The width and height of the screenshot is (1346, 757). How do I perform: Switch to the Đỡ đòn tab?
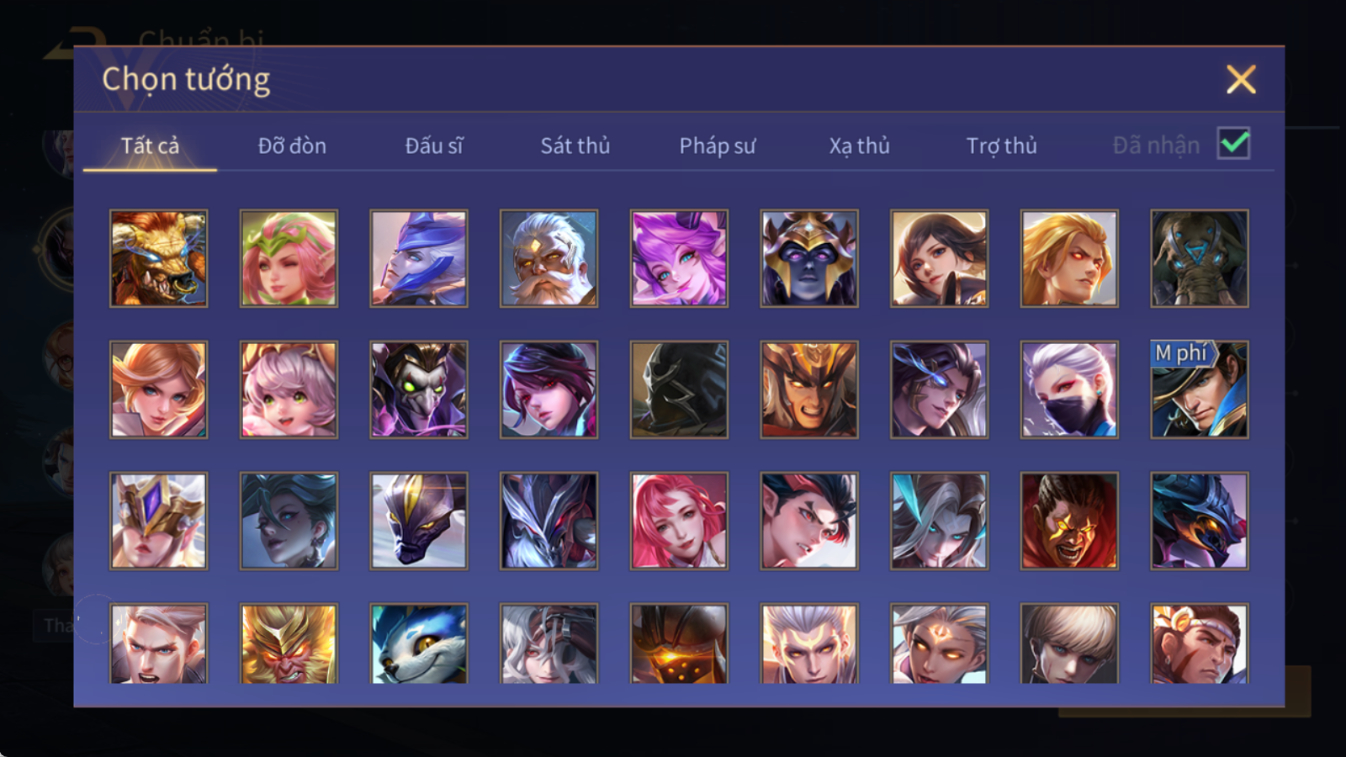(x=292, y=146)
